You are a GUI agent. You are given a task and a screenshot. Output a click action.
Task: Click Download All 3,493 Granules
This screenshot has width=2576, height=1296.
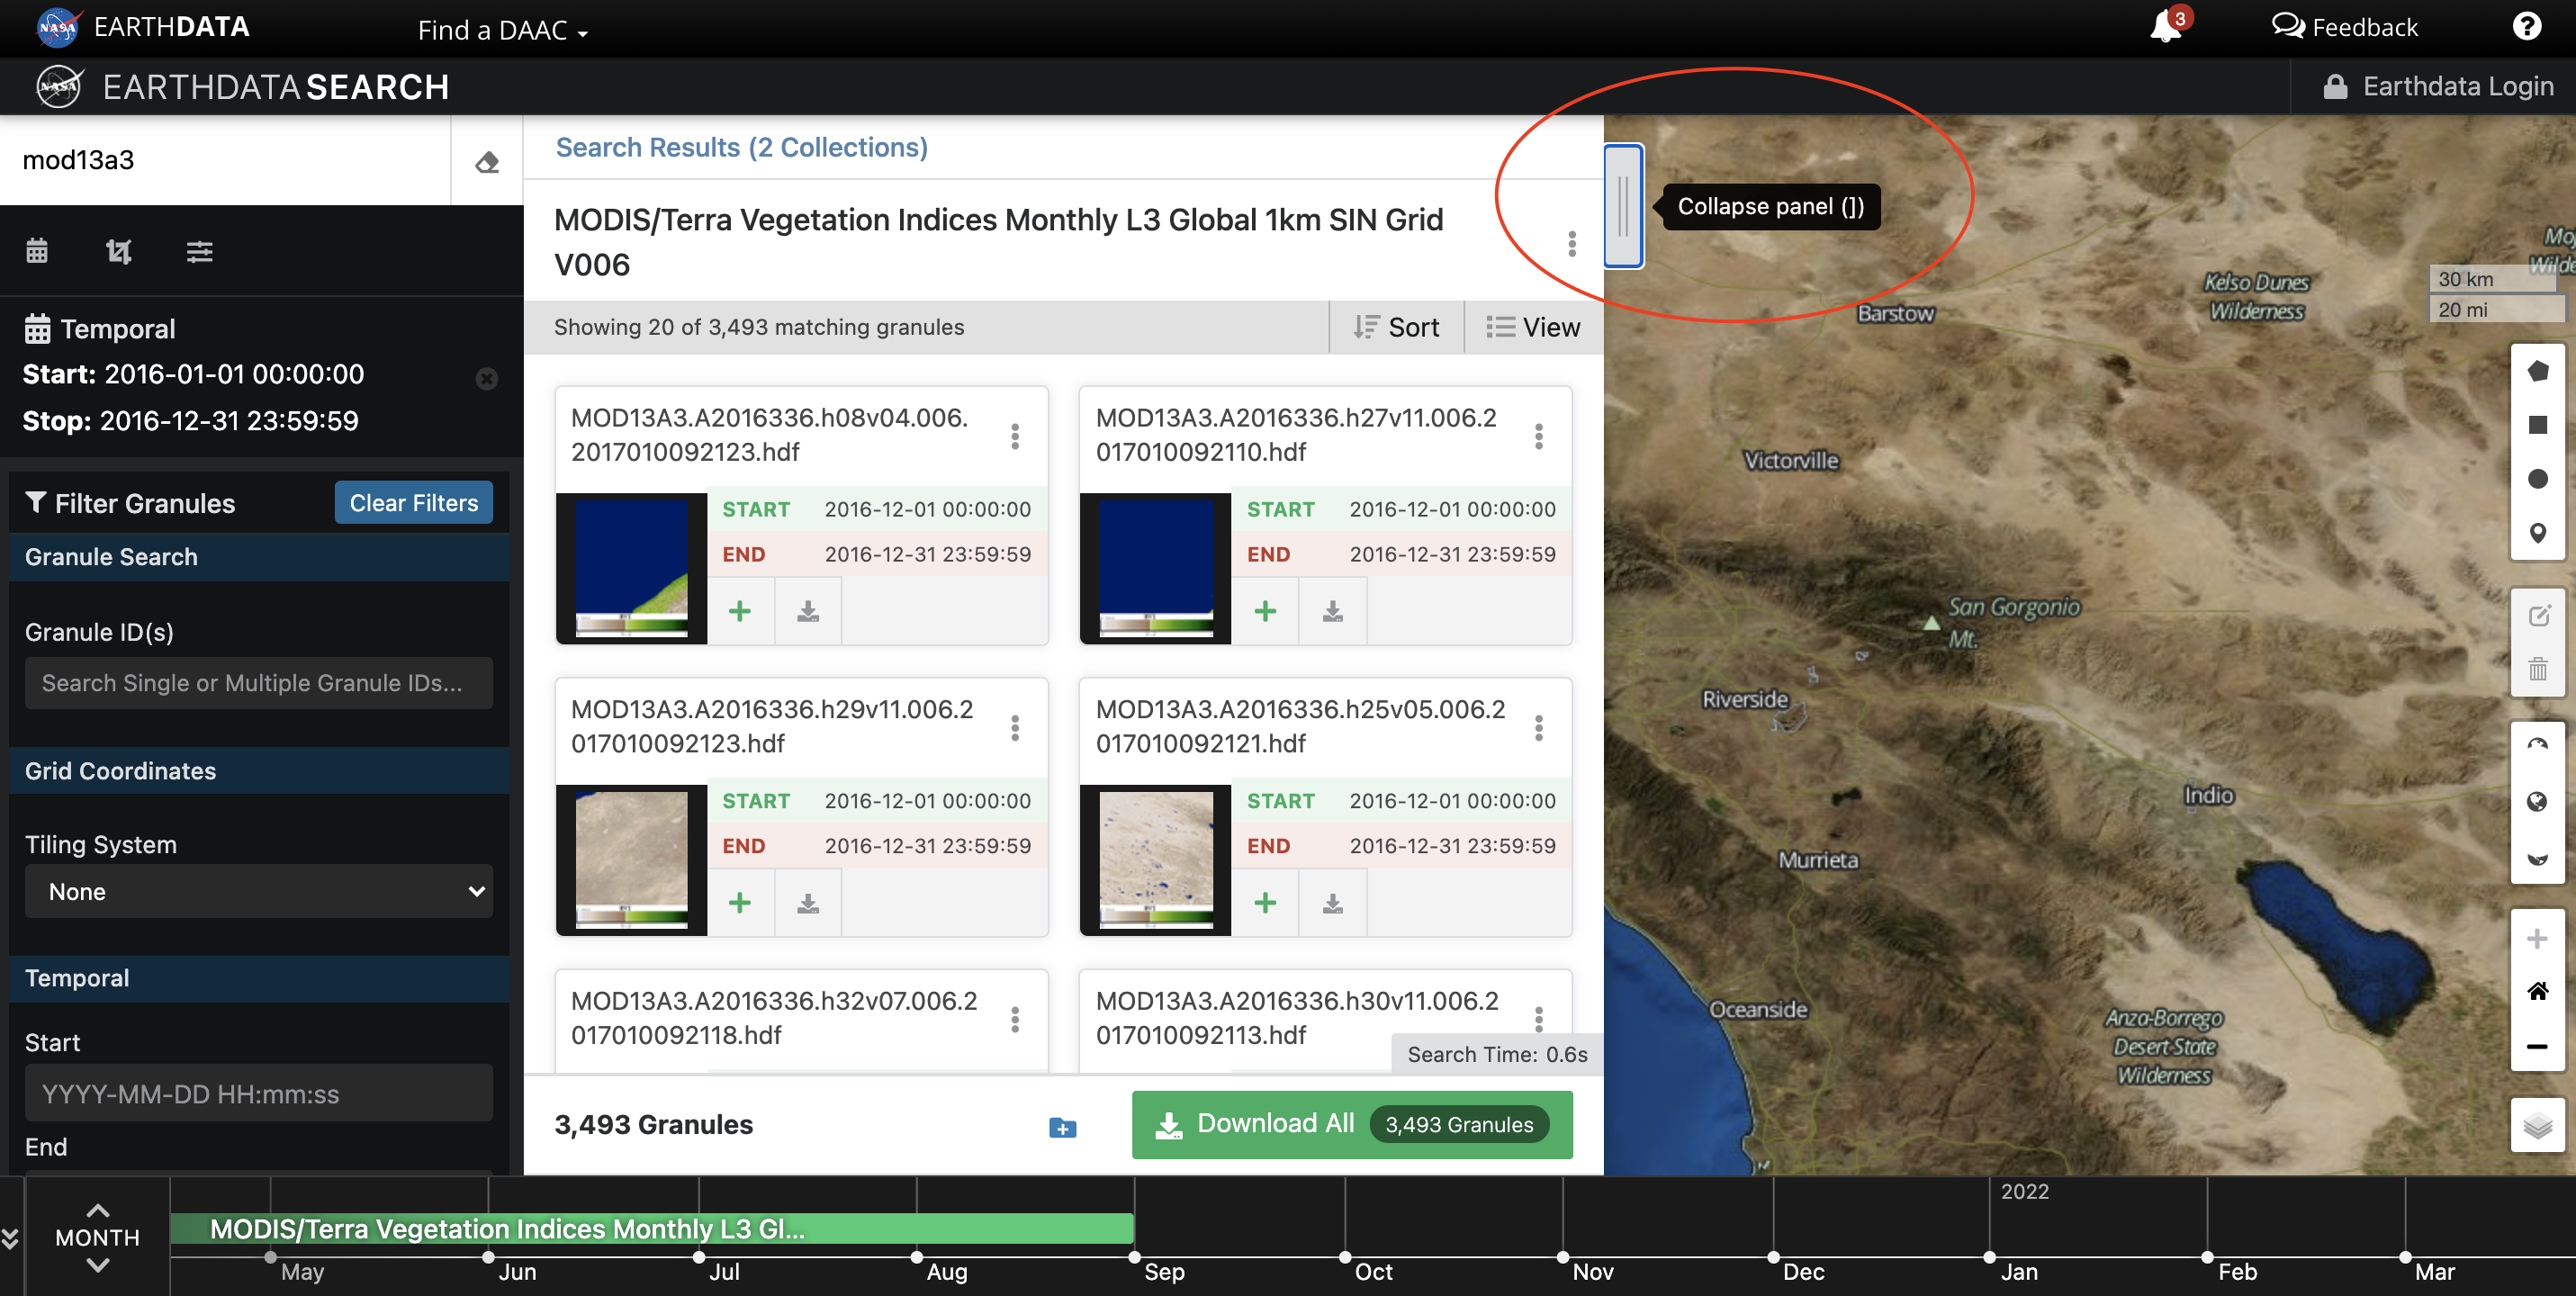pyautogui.click(x=1352, y=1125)
